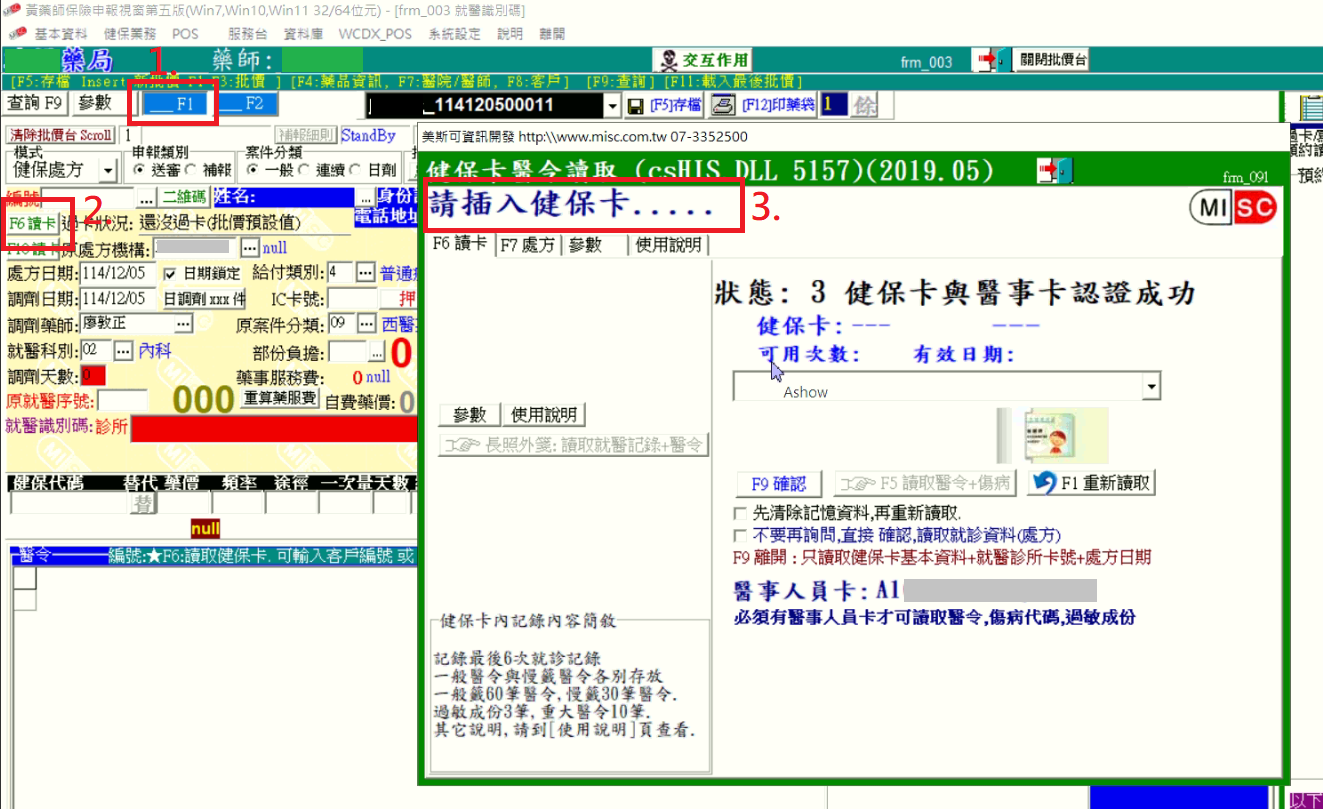Click the 關閉批價台 button
Image resolution: width=1323 pixels, height=809 pixels.
1052,60
